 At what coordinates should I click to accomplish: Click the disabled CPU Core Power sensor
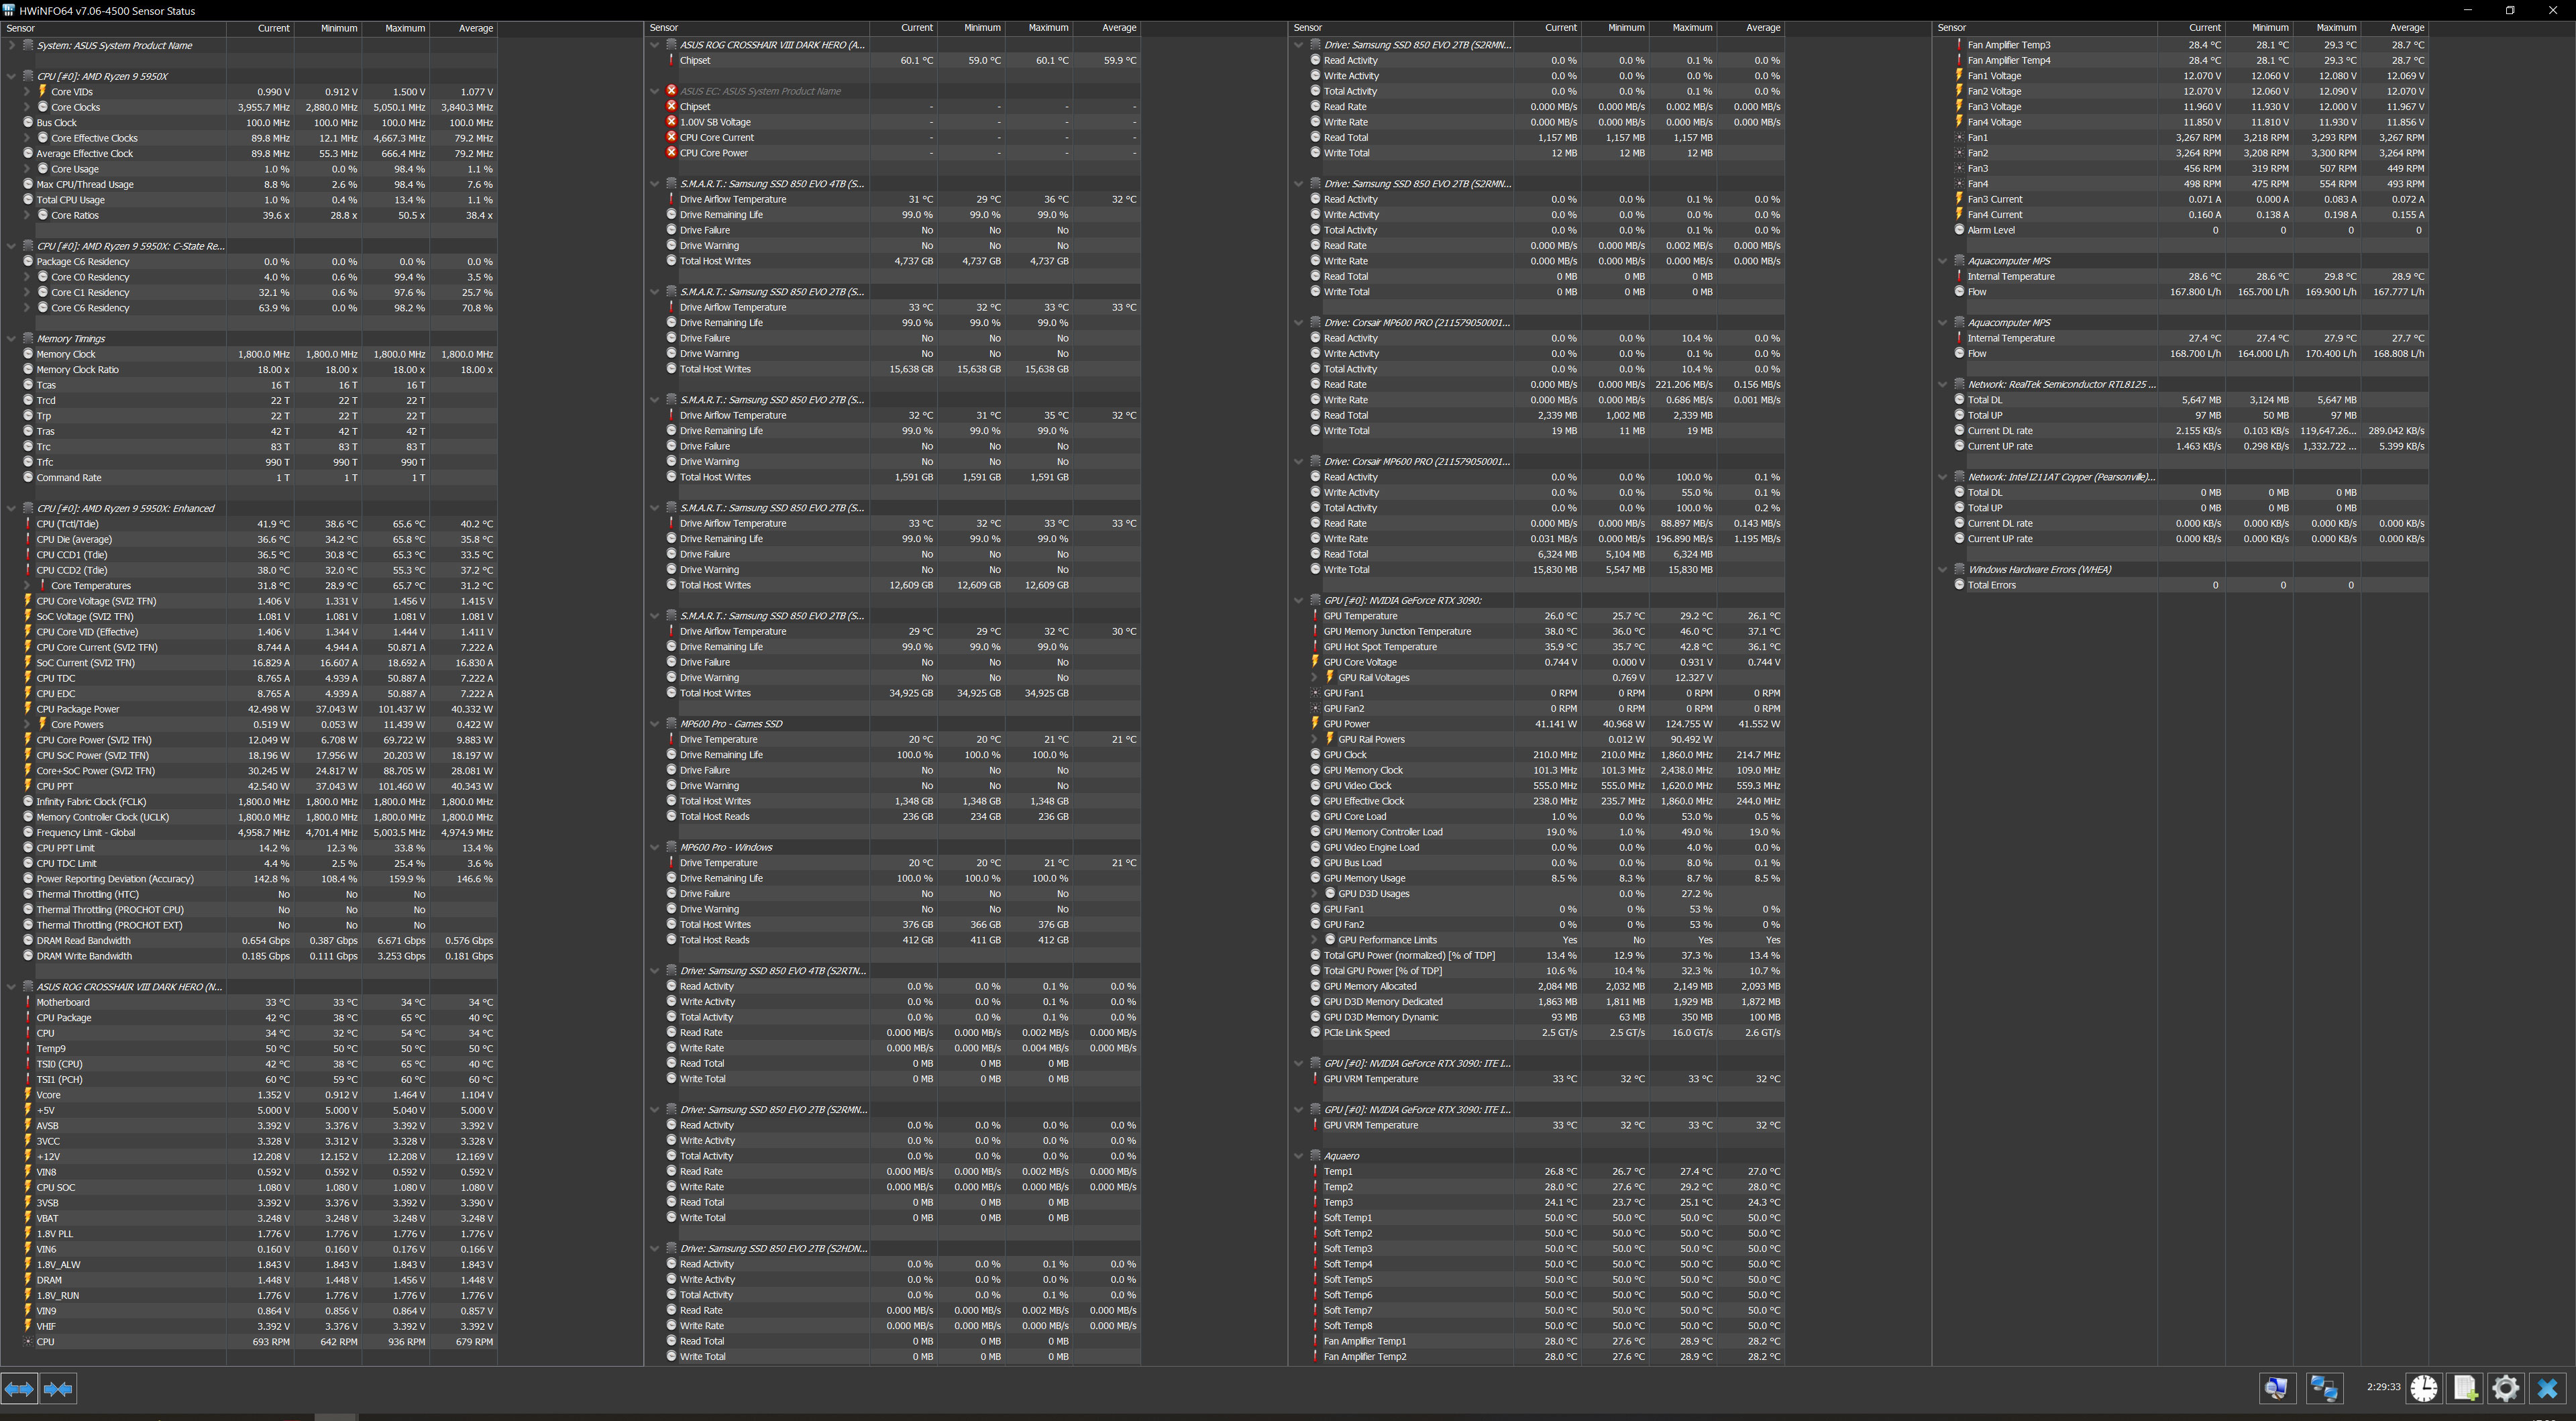713,153
